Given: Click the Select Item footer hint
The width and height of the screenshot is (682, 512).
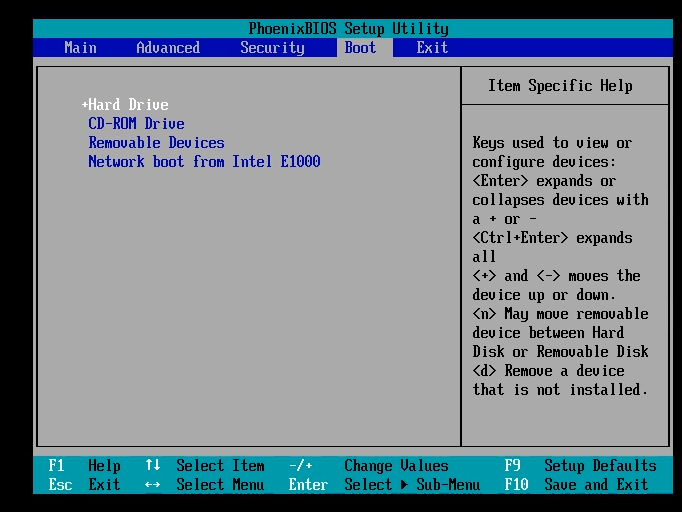Looking at the screenshot, I should 220,466.
